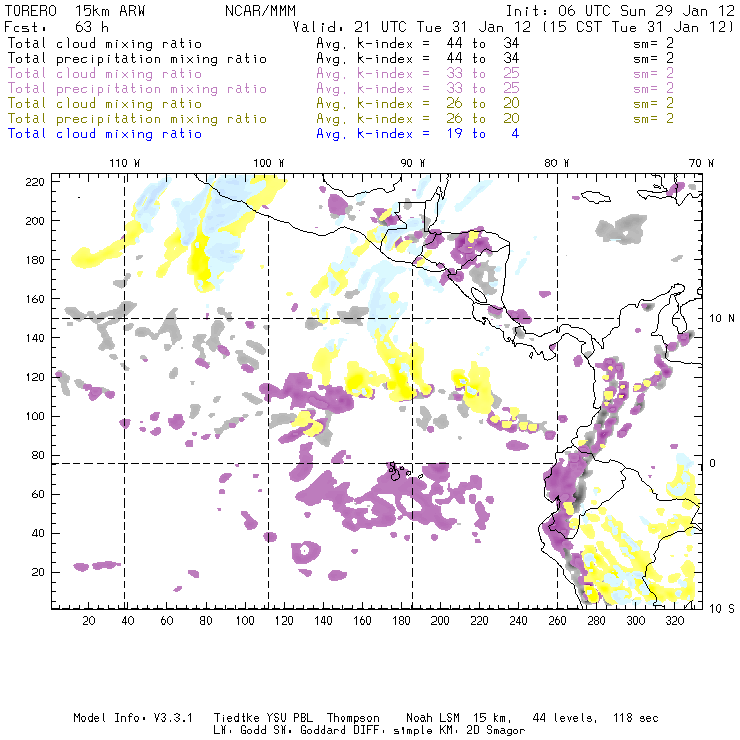Click the 'Valid: 21 UTC Tue 31 Jan 12' text
740x740 pixels.
412,27
